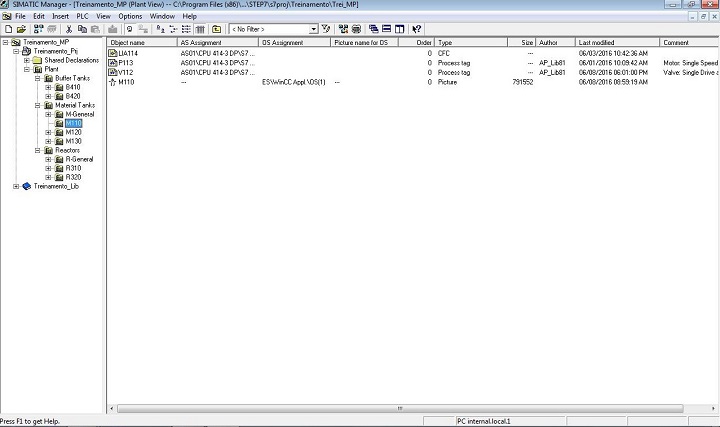
Task: Collapse the Buffer Tanks node
Action: [38, 79]
